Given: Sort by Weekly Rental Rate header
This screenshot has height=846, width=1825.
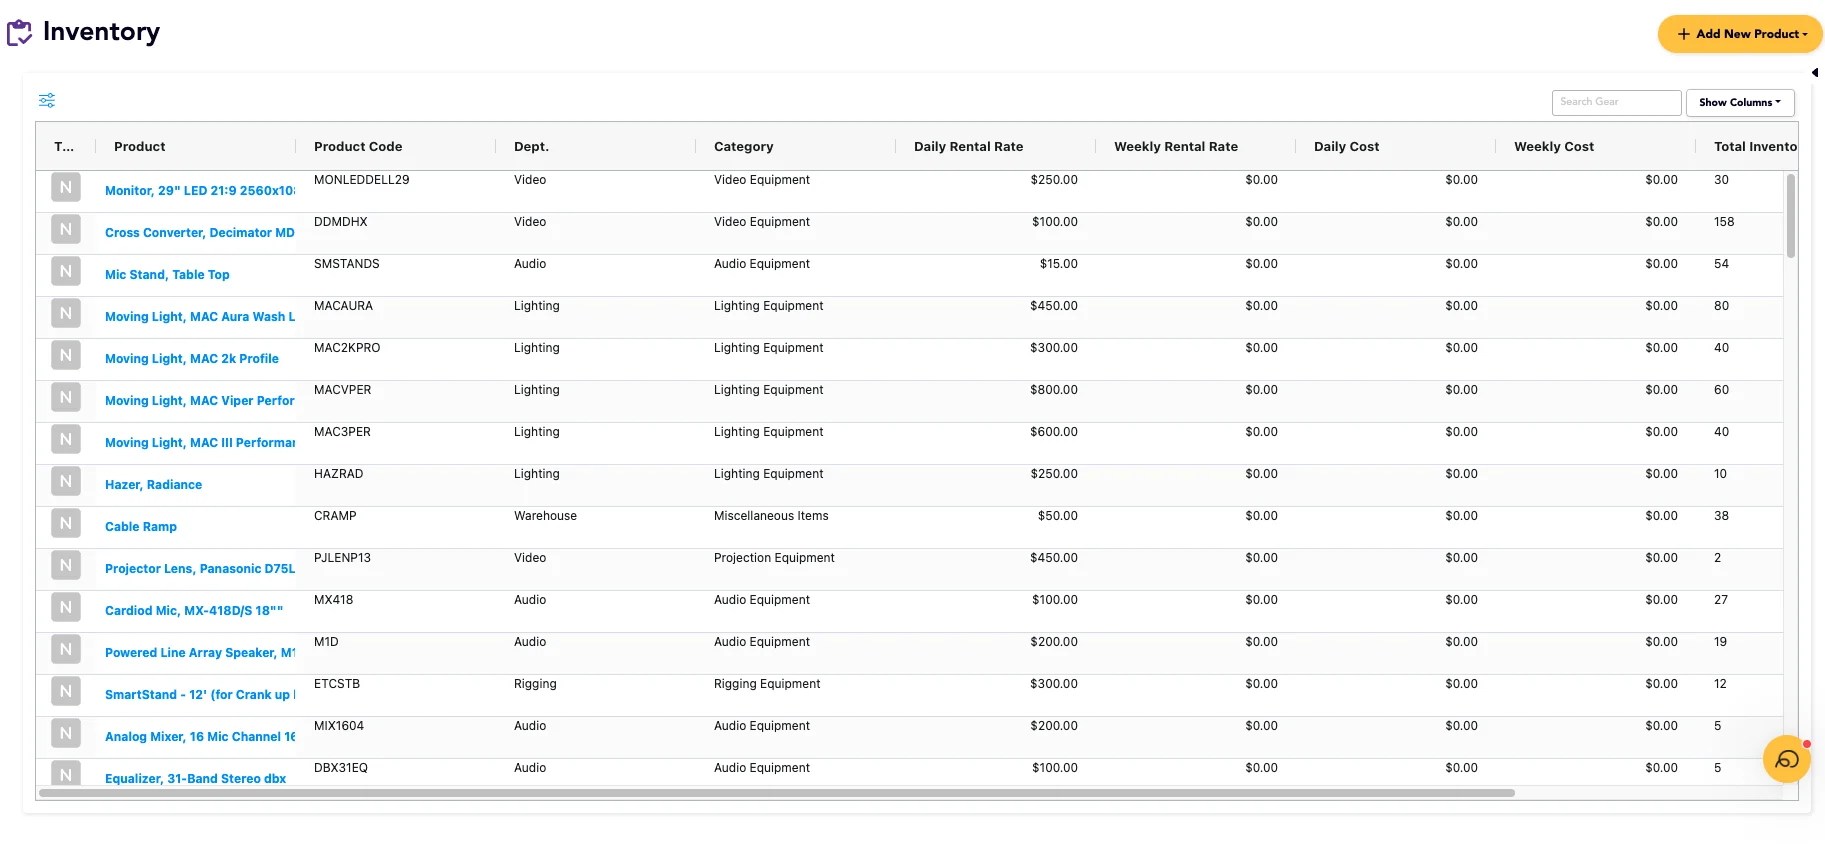Looking at the screenshot, I should (x=1176, y=146).
